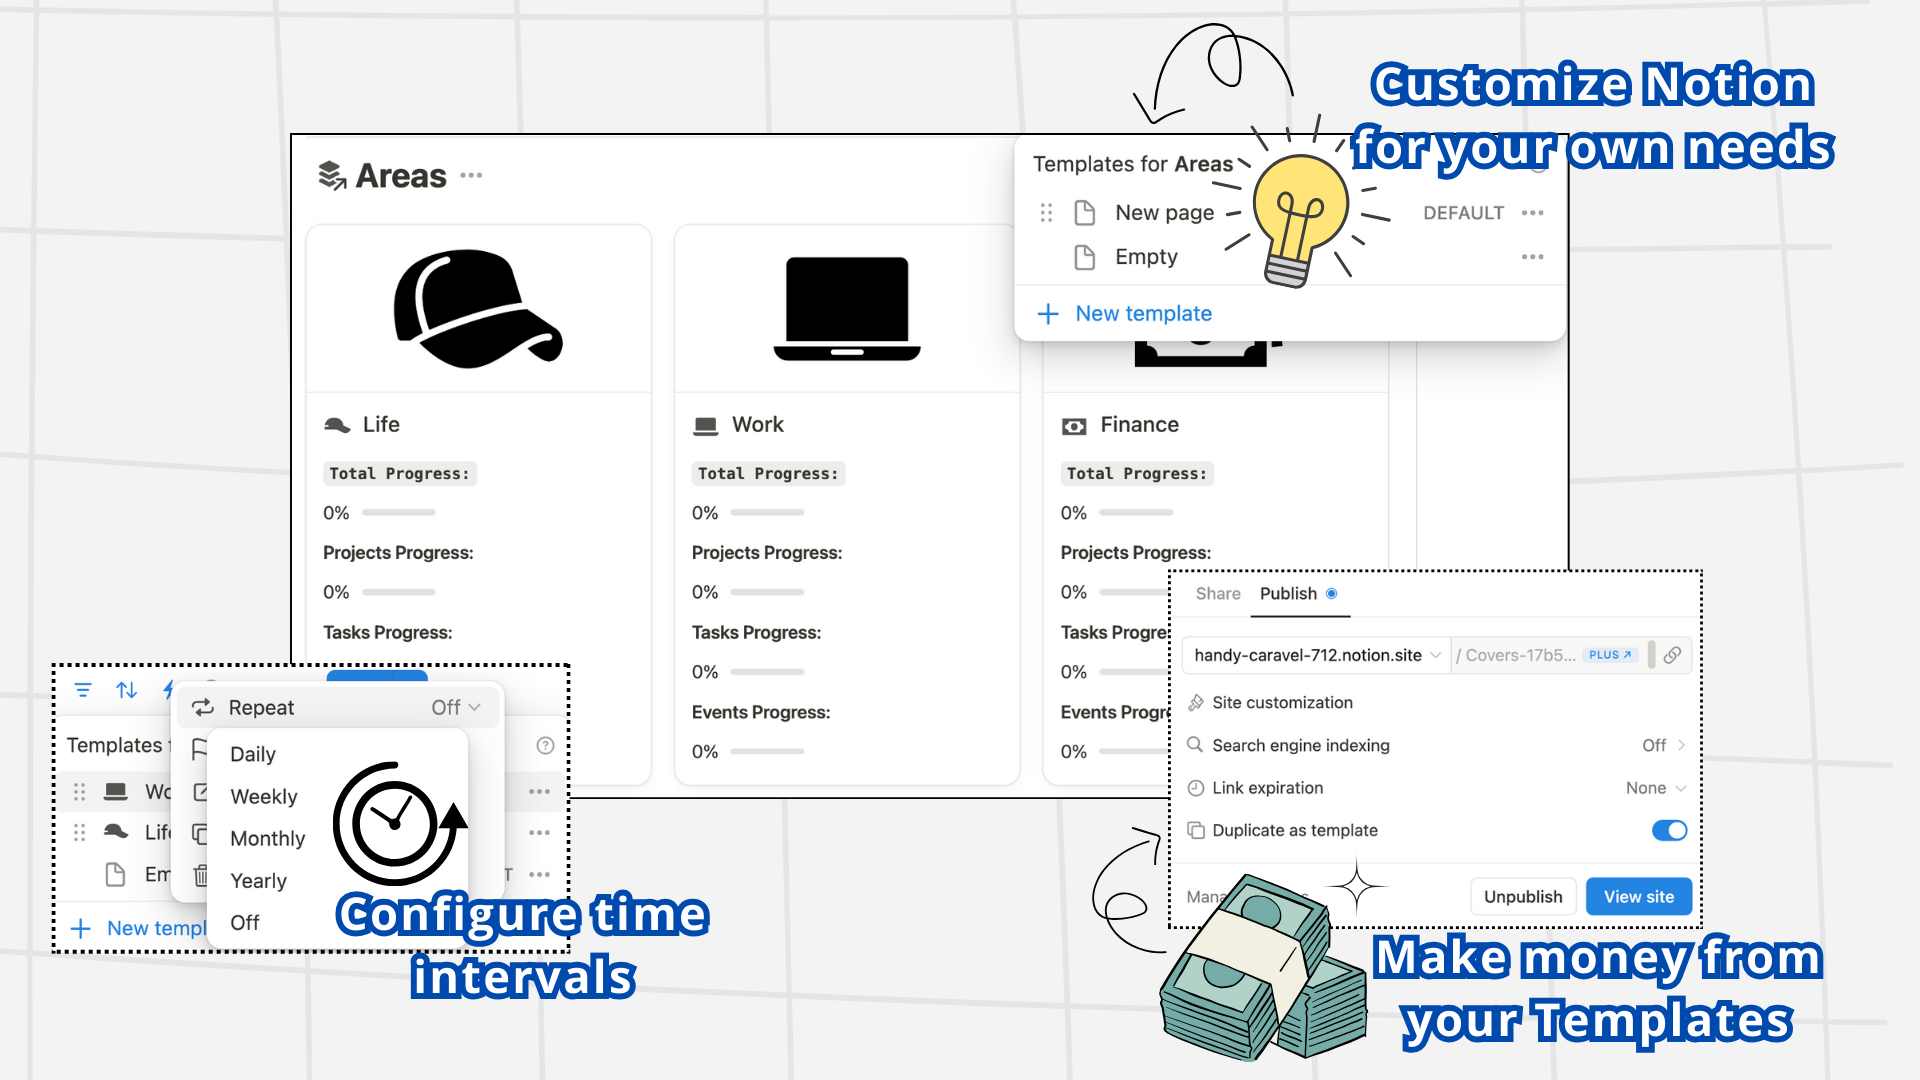The height and width of the screenshot is (1080, 1920).
Task: Click the Covers-17b5 URL slug field
Action: pos(1515,655)
